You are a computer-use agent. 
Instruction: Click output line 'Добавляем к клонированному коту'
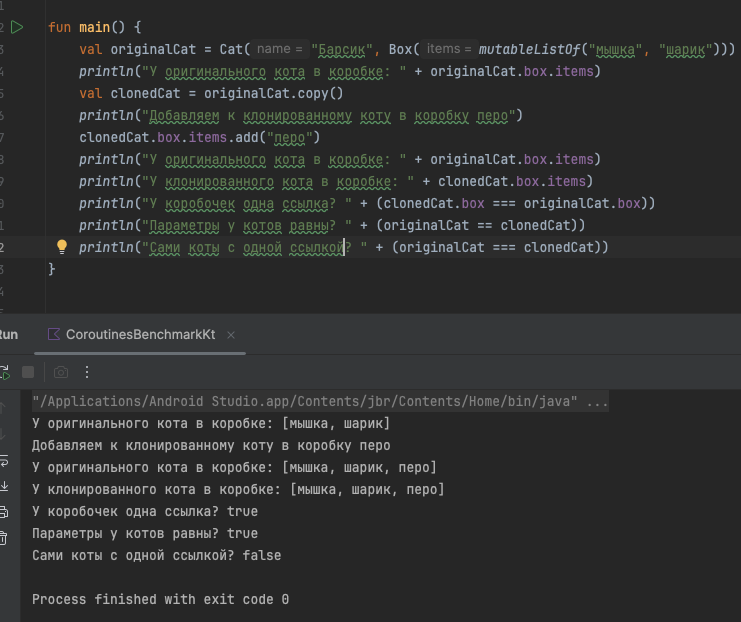211,445
